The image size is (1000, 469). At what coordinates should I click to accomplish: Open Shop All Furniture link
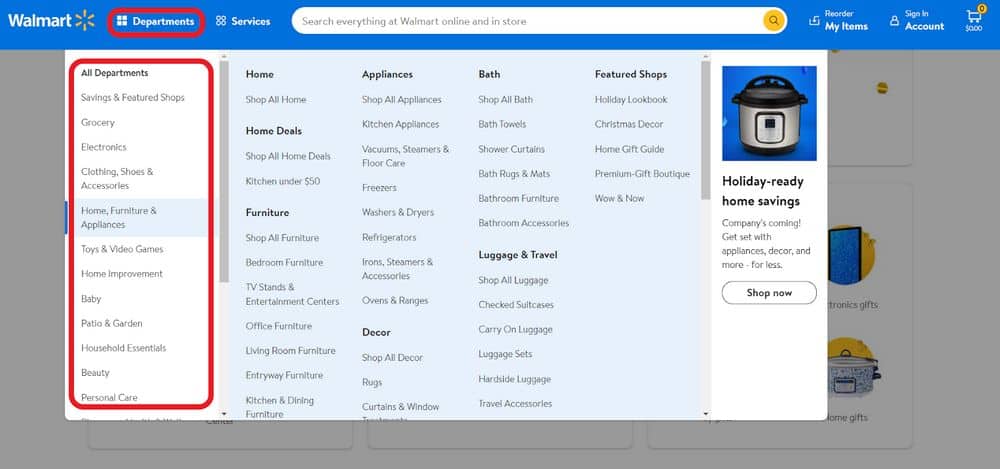pyautogui.click(x=282, y=238)
